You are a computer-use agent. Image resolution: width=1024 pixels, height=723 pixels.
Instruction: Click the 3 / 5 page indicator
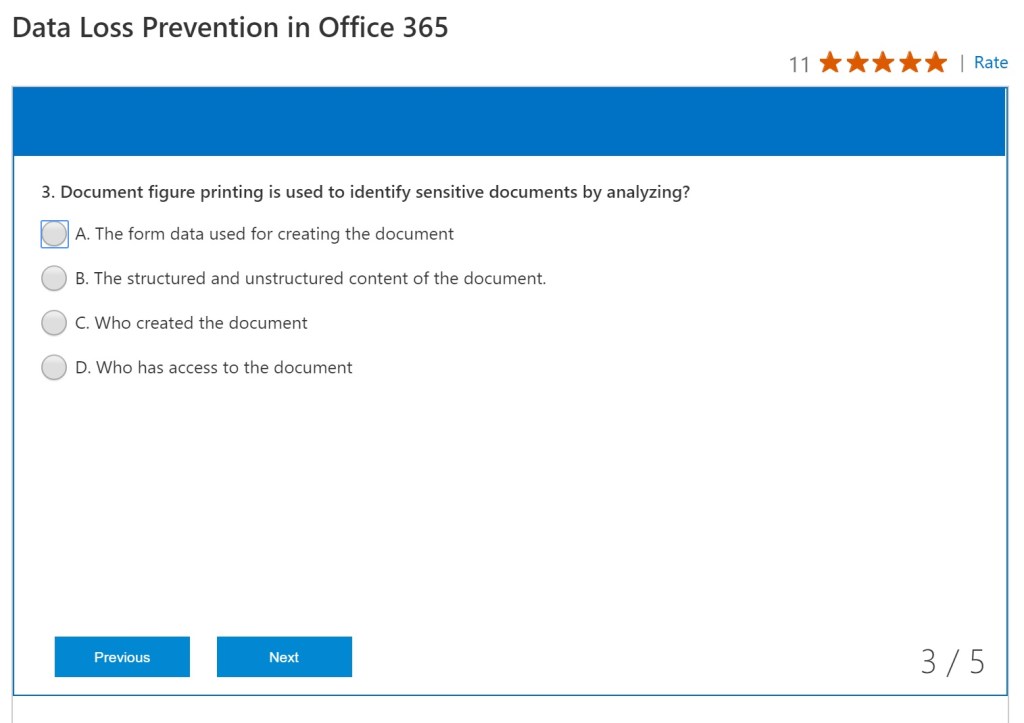click(952, 662)
